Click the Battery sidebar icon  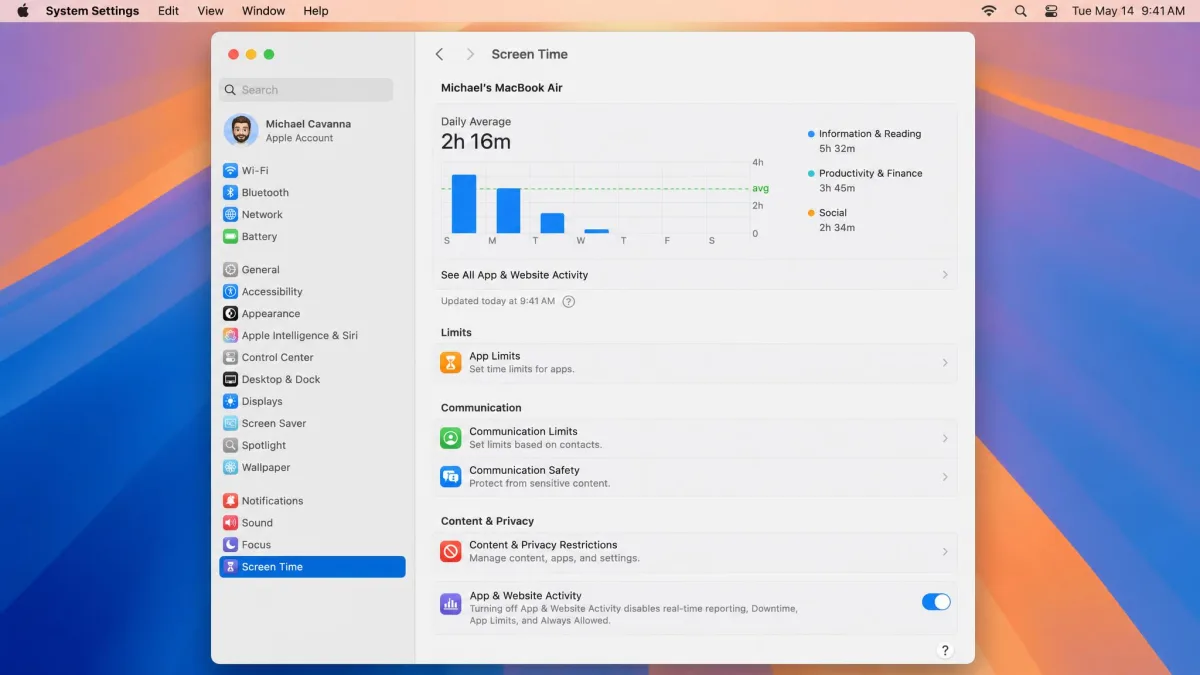coord(230,236)
